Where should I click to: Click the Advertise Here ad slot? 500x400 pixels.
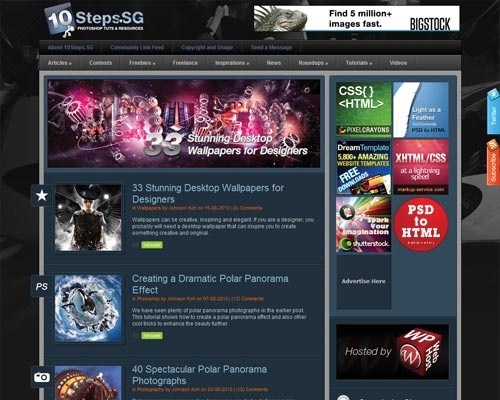point(364,281)
